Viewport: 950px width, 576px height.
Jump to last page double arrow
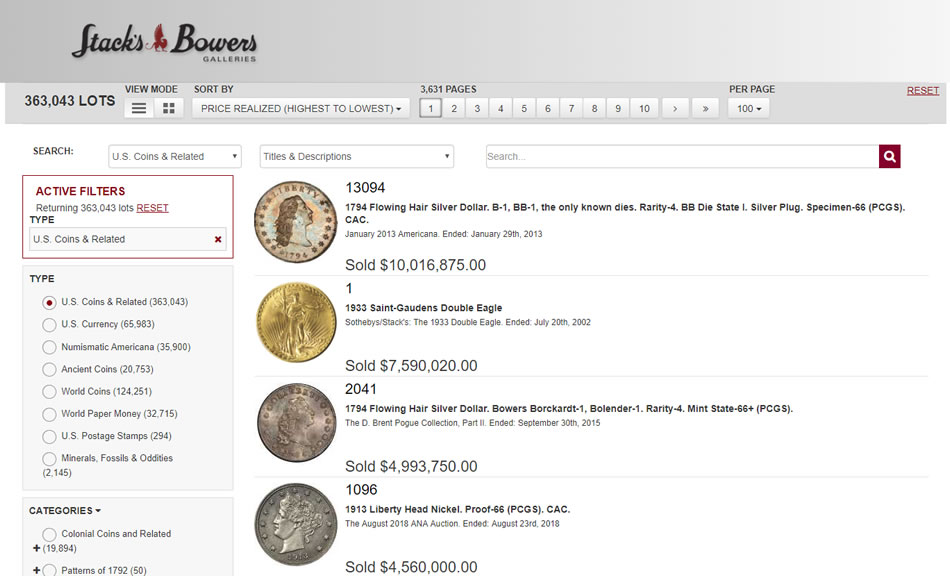(x=705, y=108)
